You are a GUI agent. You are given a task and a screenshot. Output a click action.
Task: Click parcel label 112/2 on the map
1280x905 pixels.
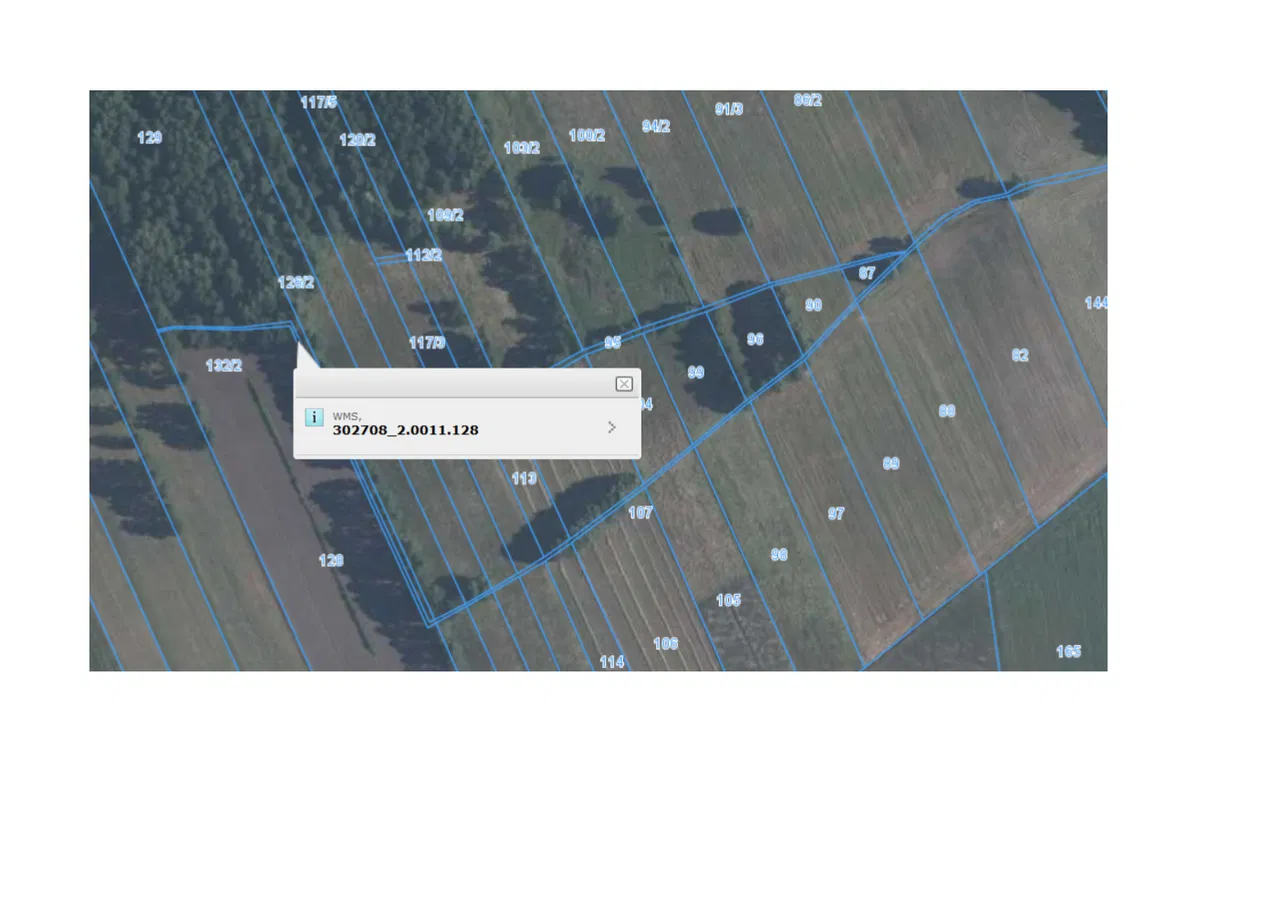tap(424, 256)
